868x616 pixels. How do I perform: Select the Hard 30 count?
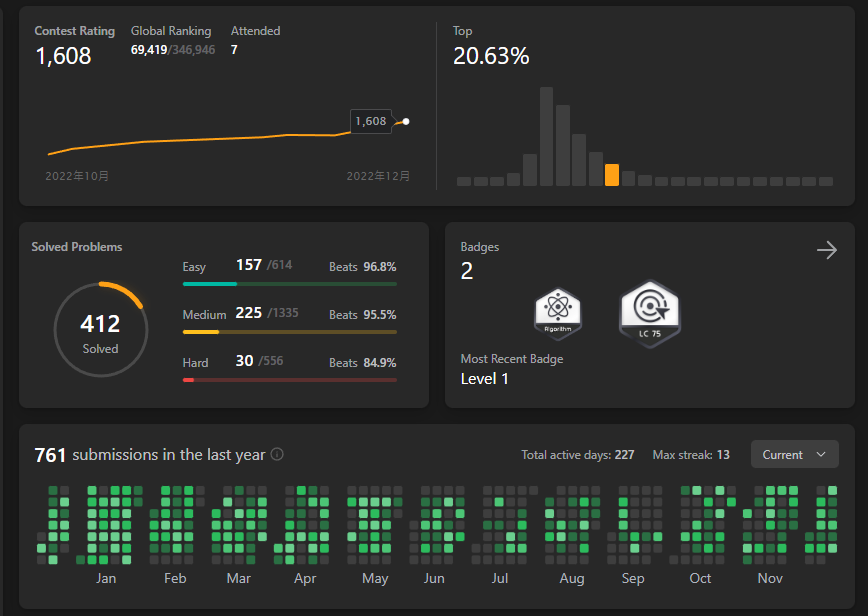tap(244, 361)
